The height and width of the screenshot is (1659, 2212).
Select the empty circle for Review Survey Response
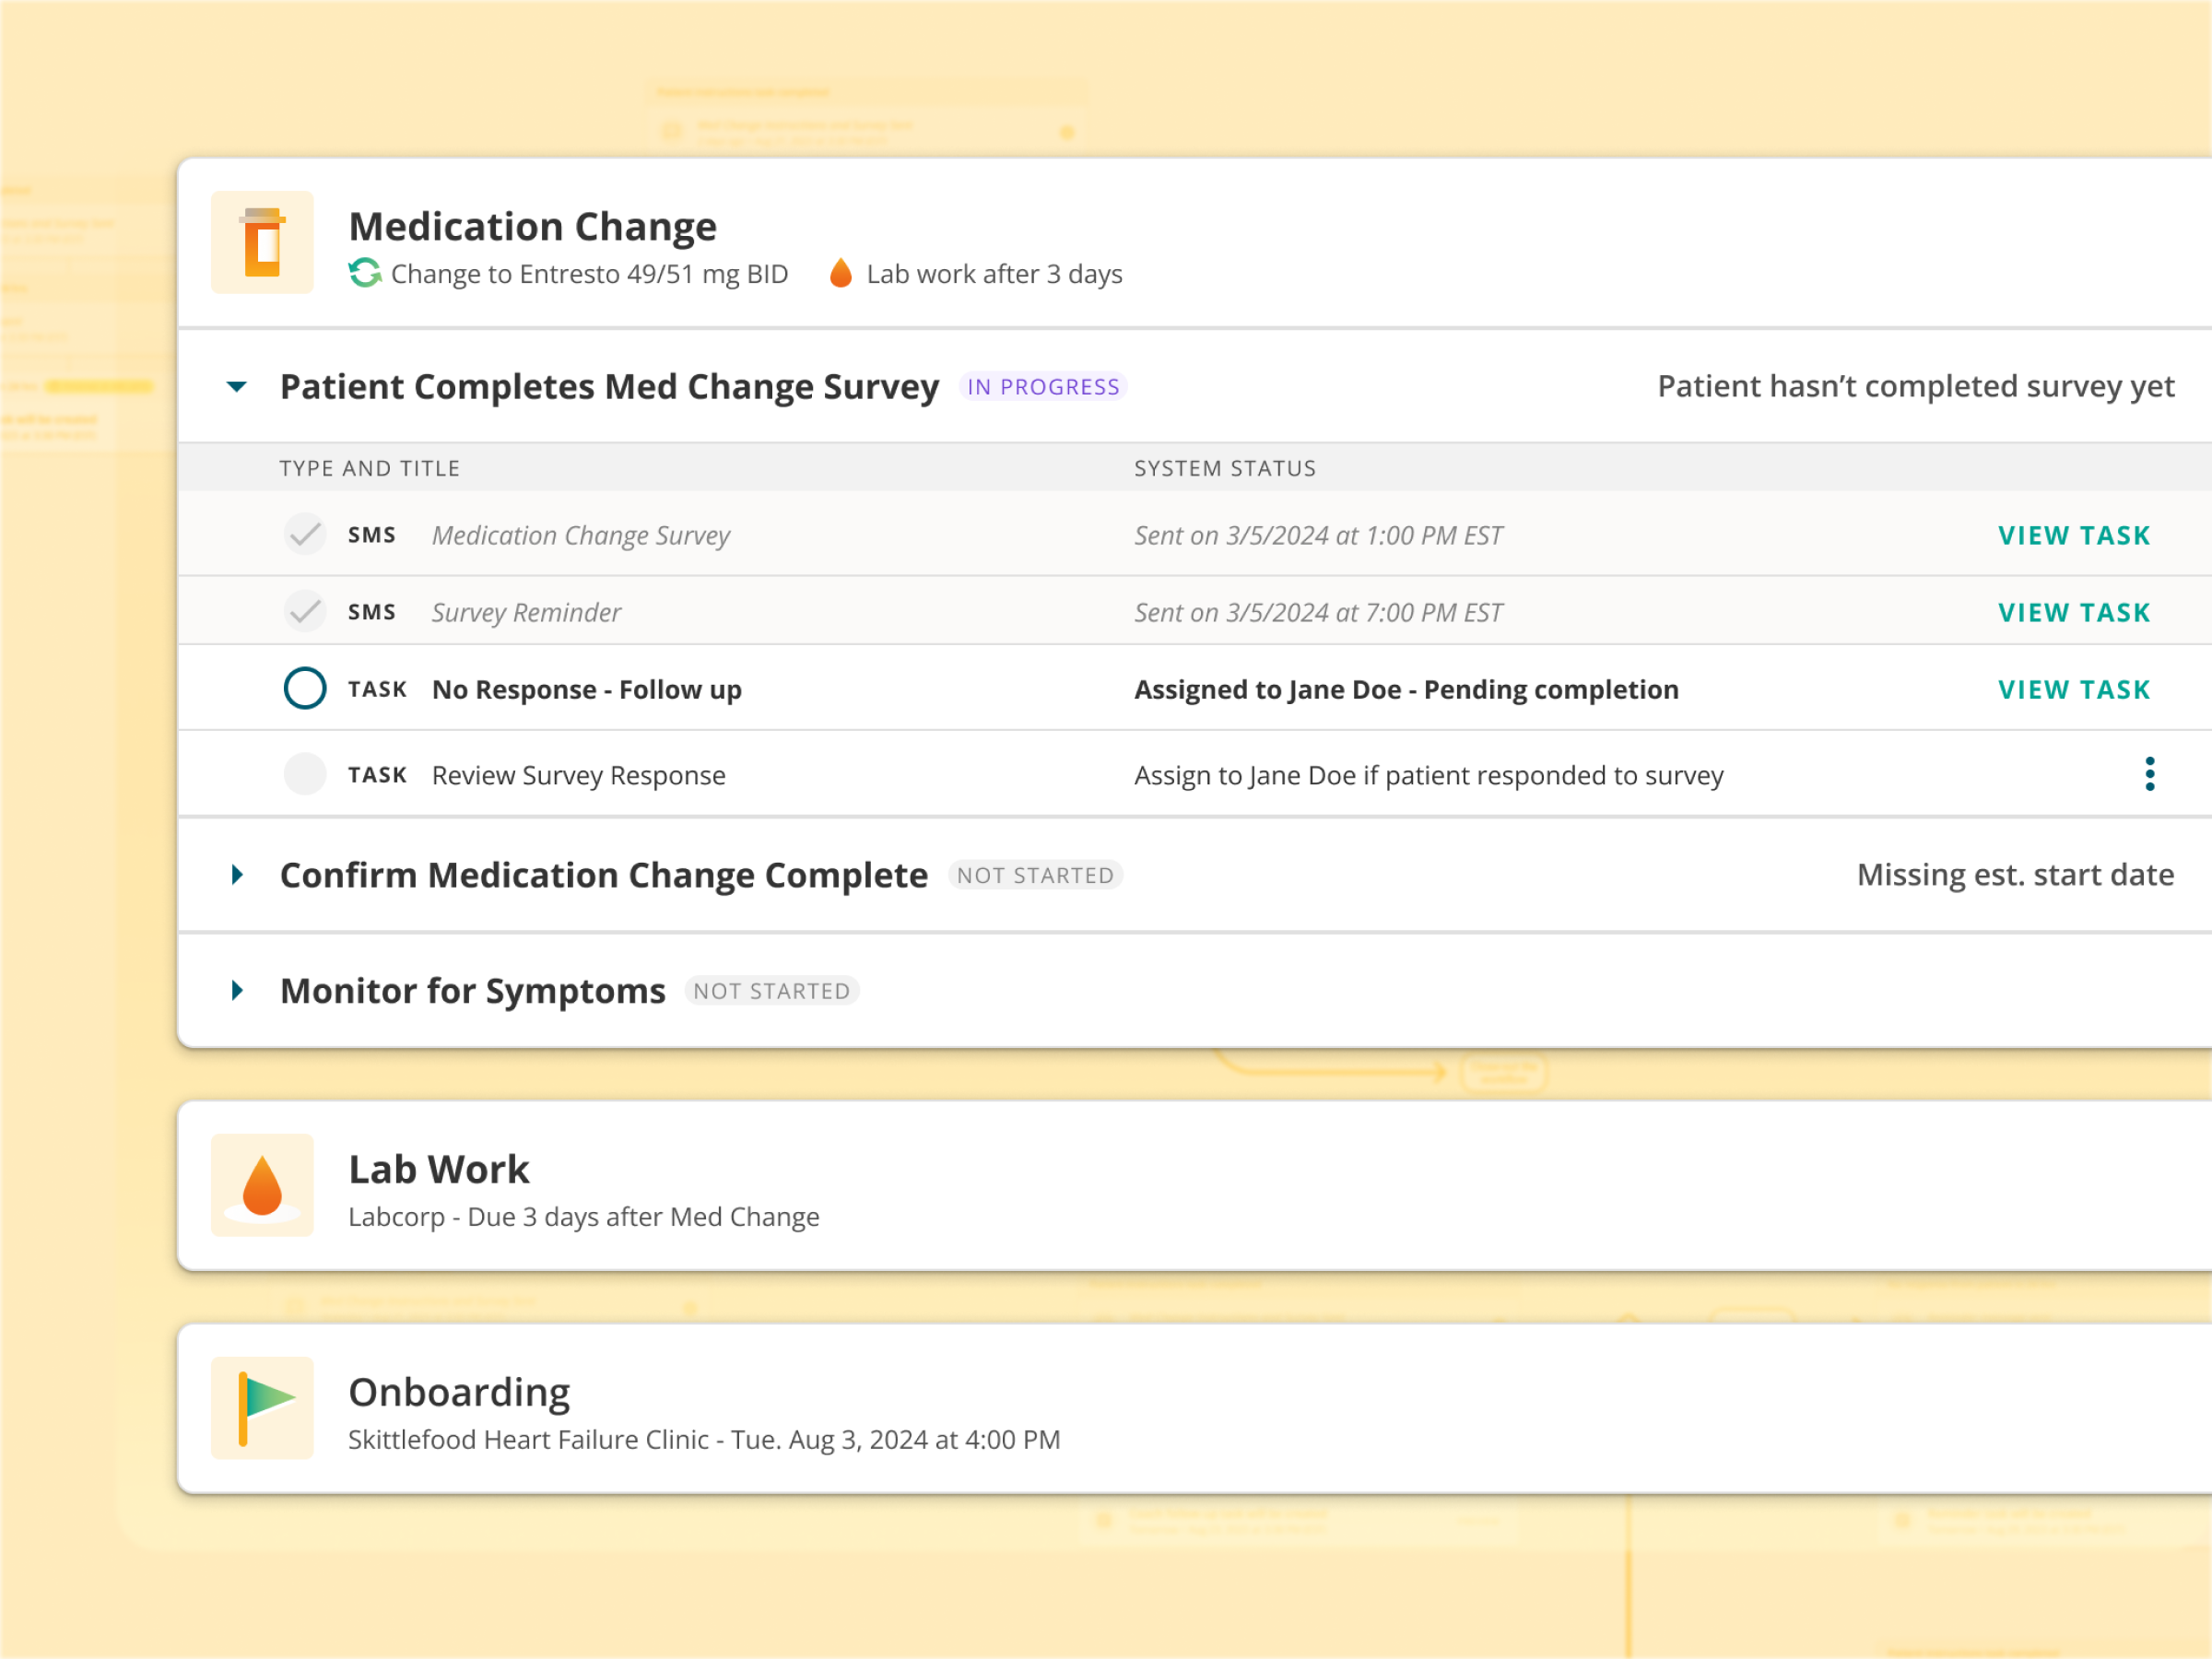(x=304, y=774)
